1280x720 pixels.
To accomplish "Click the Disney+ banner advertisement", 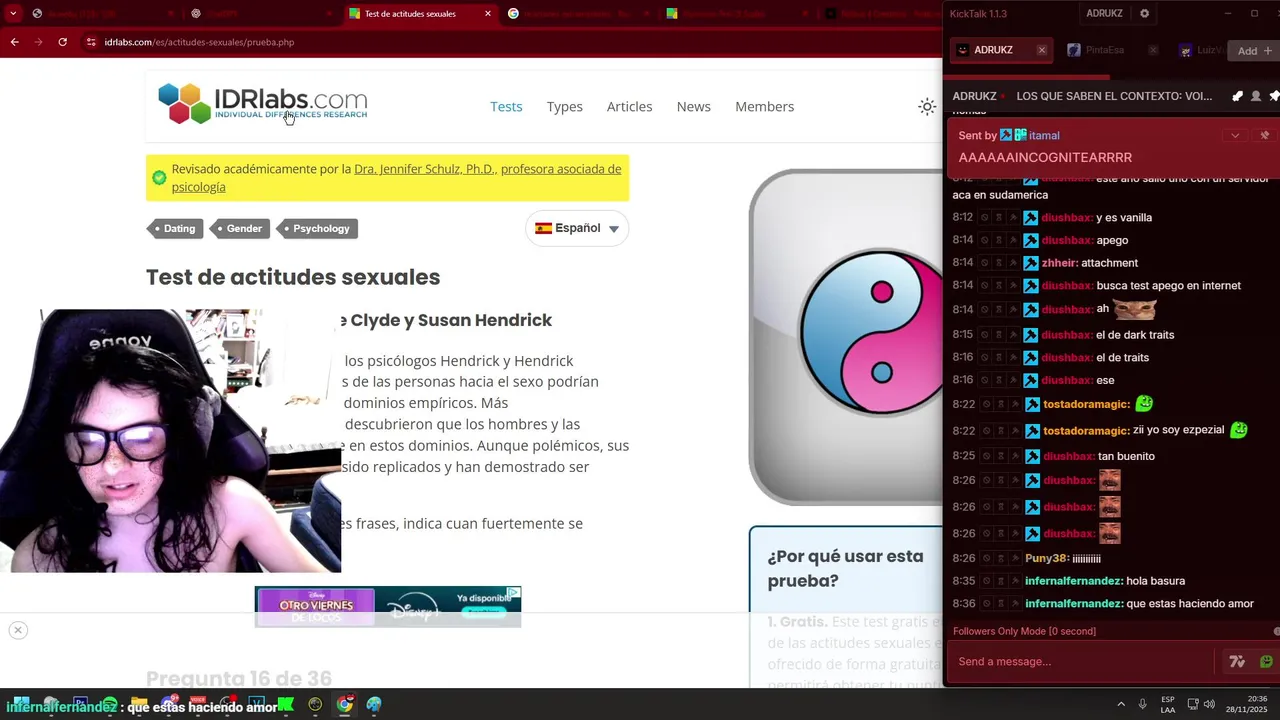I will coord(388,607).
